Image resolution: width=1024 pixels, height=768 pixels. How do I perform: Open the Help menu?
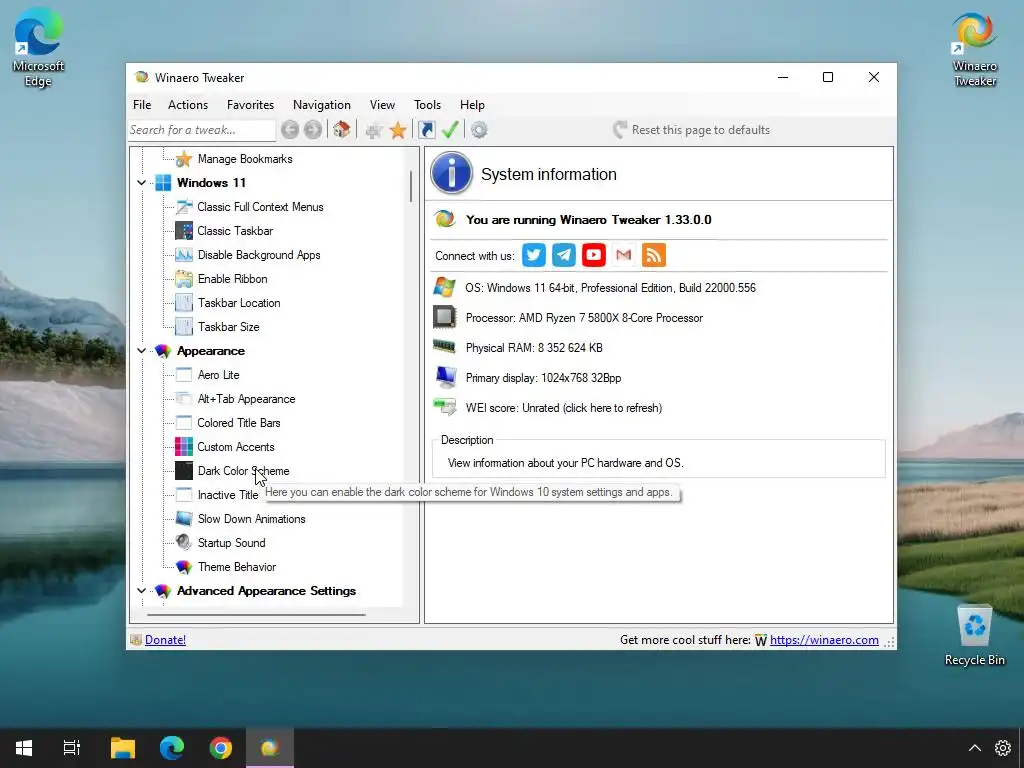tap(472, 104)
